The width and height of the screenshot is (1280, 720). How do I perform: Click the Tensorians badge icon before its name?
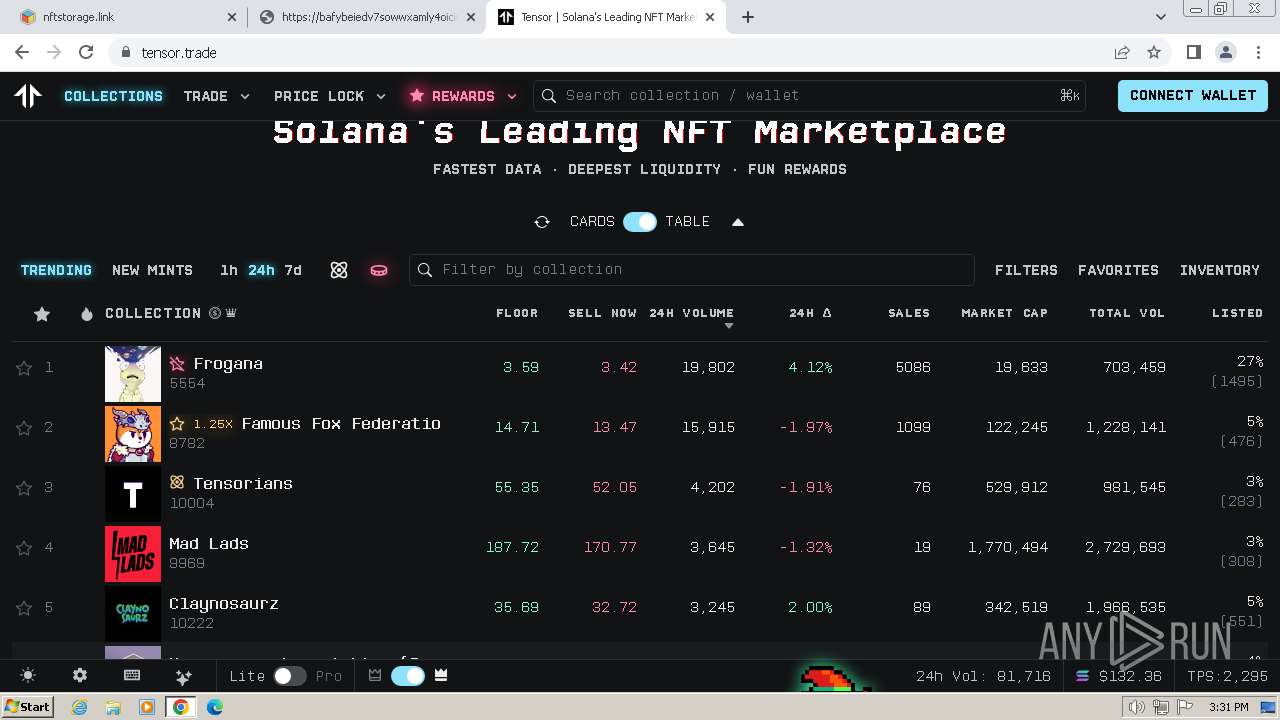(x=177, y=483)
